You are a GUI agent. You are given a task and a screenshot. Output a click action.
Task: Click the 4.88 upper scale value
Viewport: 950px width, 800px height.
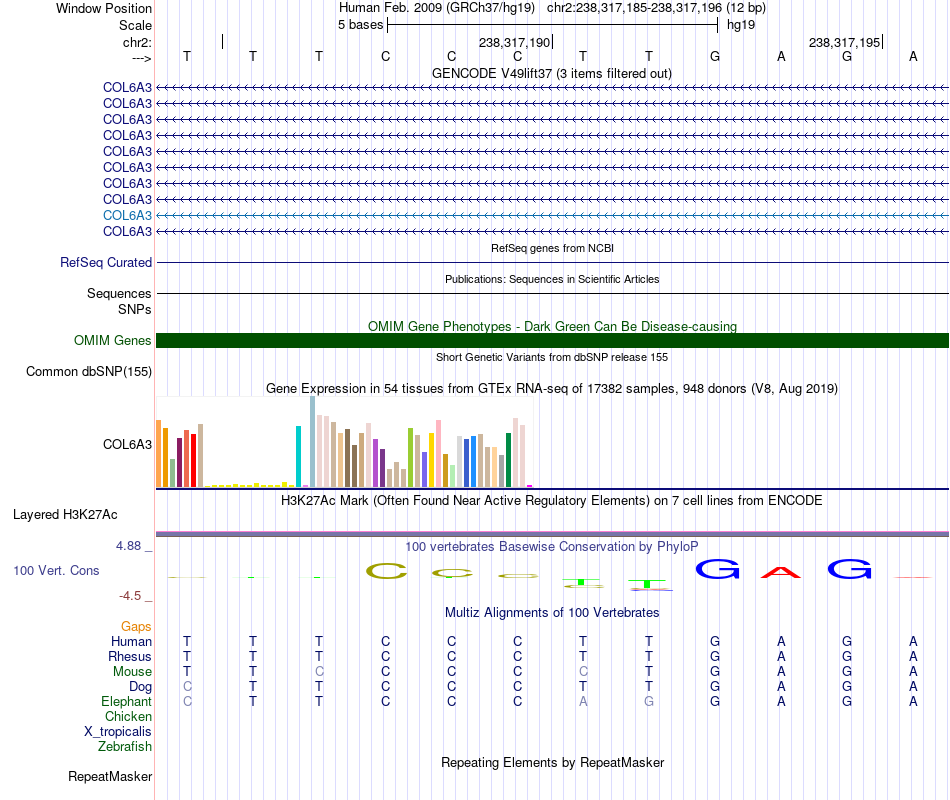(x=128, y=546)
